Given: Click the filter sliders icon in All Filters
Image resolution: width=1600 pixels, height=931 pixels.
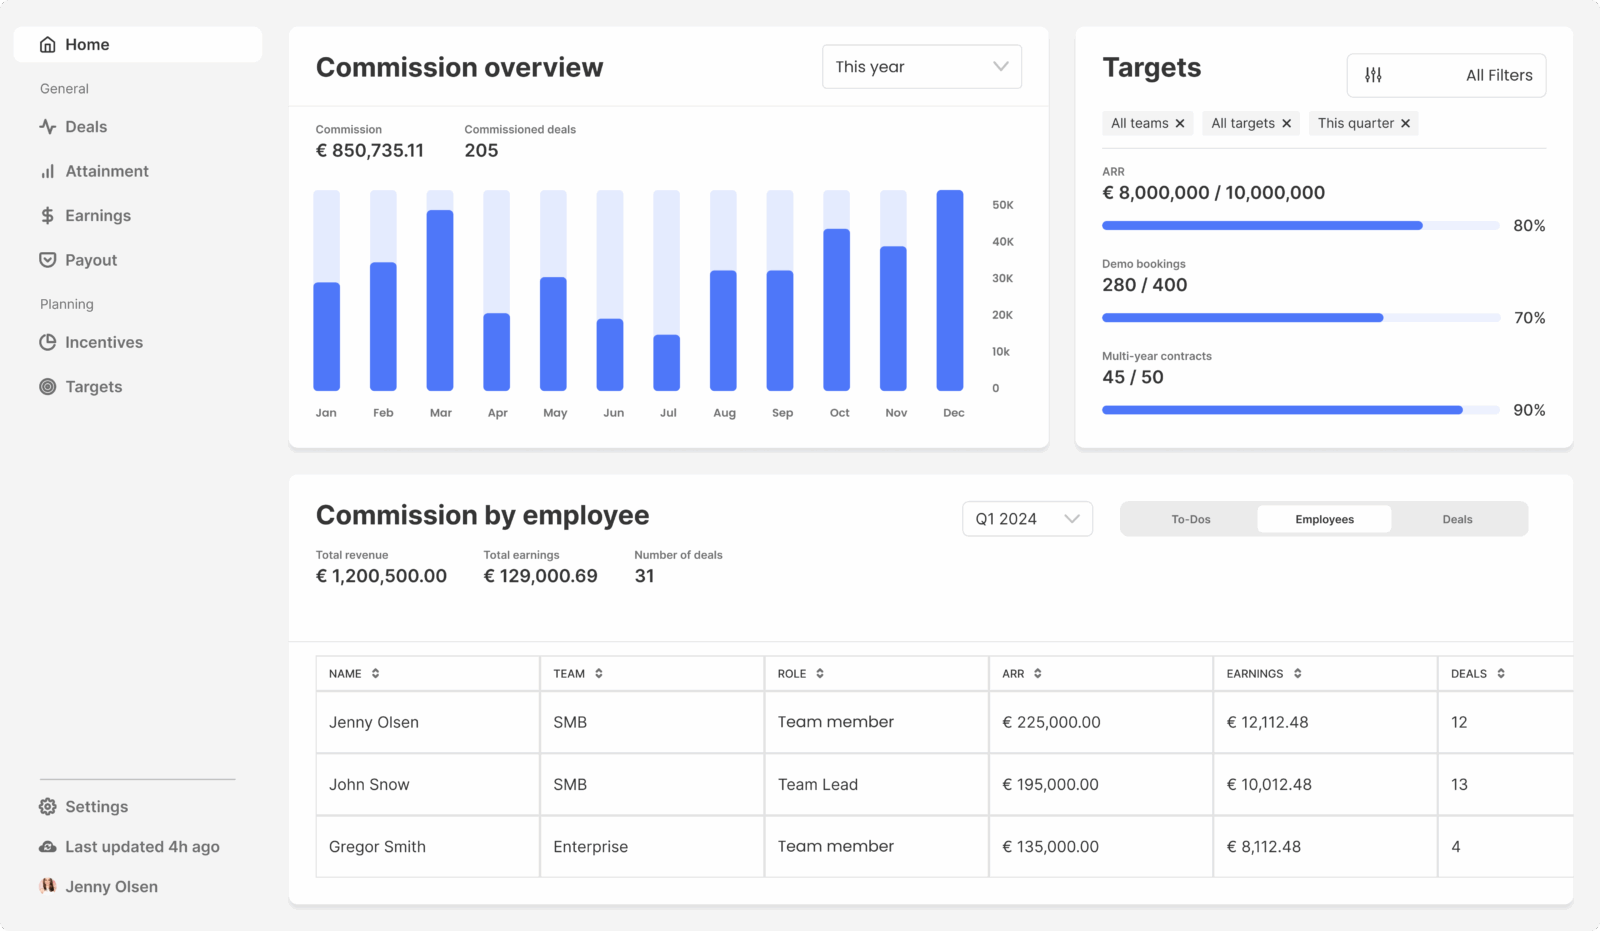Looking at the screenshot, I should tap(1374, 75).
